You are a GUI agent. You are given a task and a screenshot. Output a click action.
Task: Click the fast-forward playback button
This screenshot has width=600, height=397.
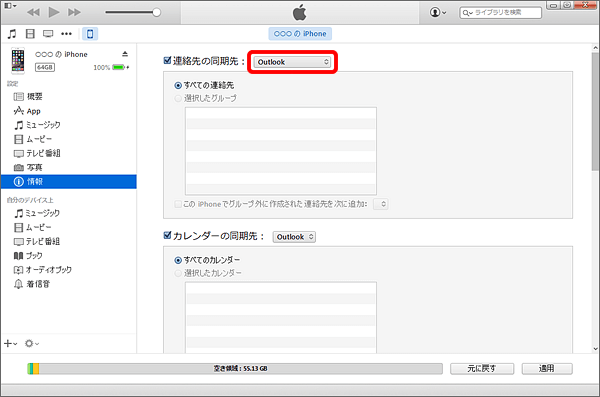click(x=74, y=12)
